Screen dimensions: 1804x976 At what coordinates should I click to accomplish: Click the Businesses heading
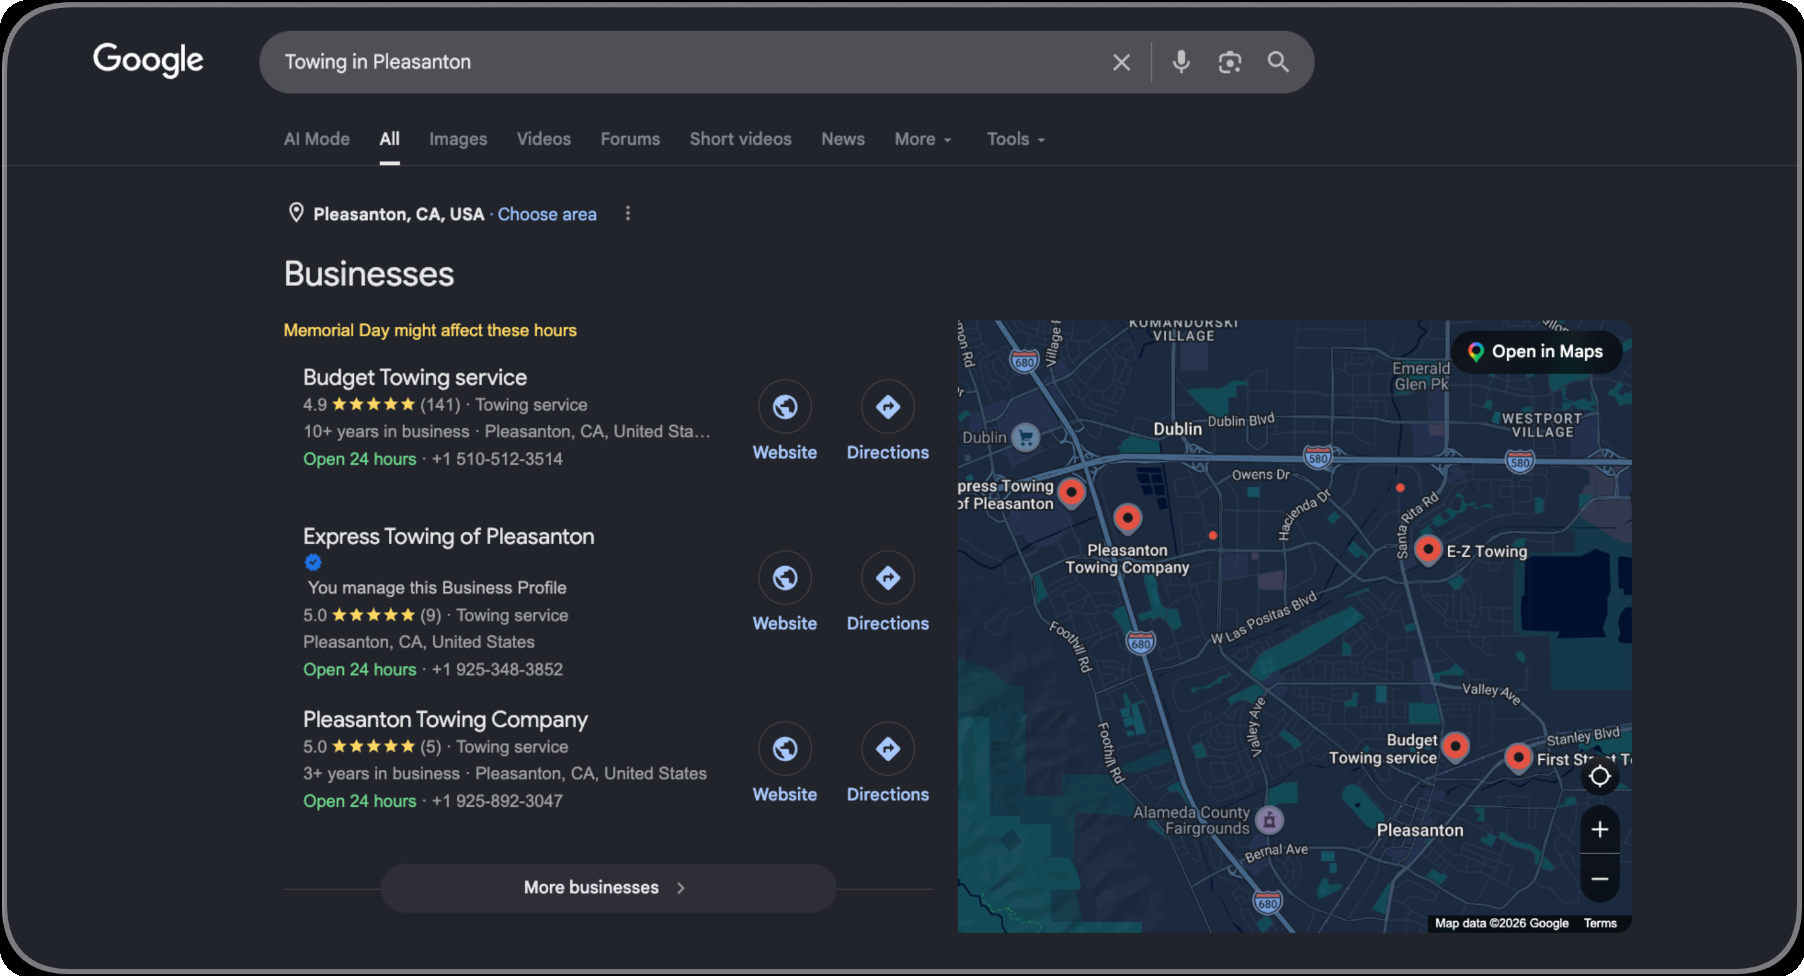(369, 274)
